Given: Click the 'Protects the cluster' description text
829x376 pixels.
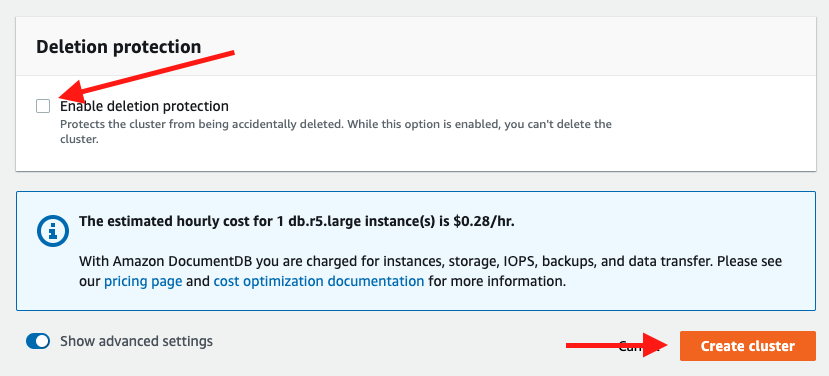Looking at the screenshot, I should point(336,133).
